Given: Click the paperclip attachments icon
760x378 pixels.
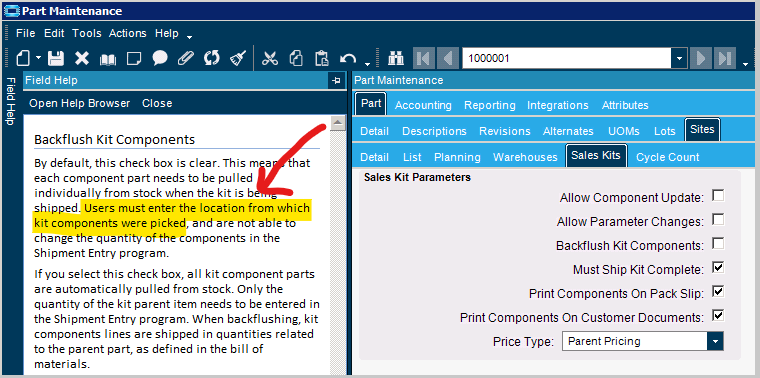Looking at the screenshot, I should click(186, 59).
